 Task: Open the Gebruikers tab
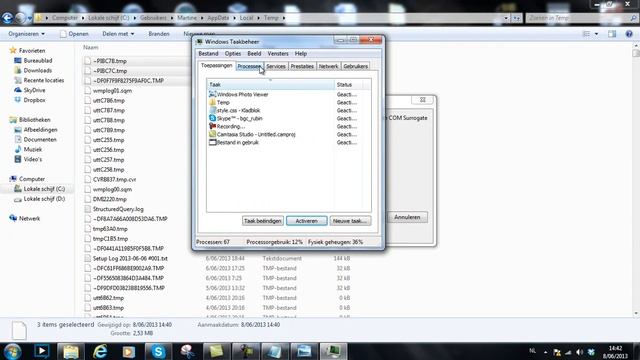(356, 66)
